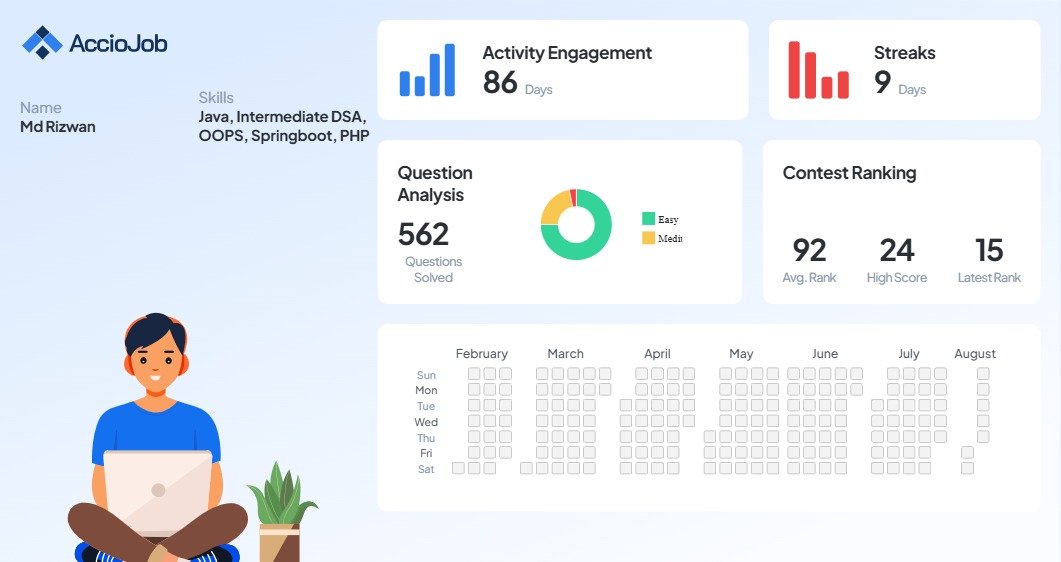Click the 562 Questions Solved count
This screenshot has width=1061, height=562.
click(x=424, y=235)
